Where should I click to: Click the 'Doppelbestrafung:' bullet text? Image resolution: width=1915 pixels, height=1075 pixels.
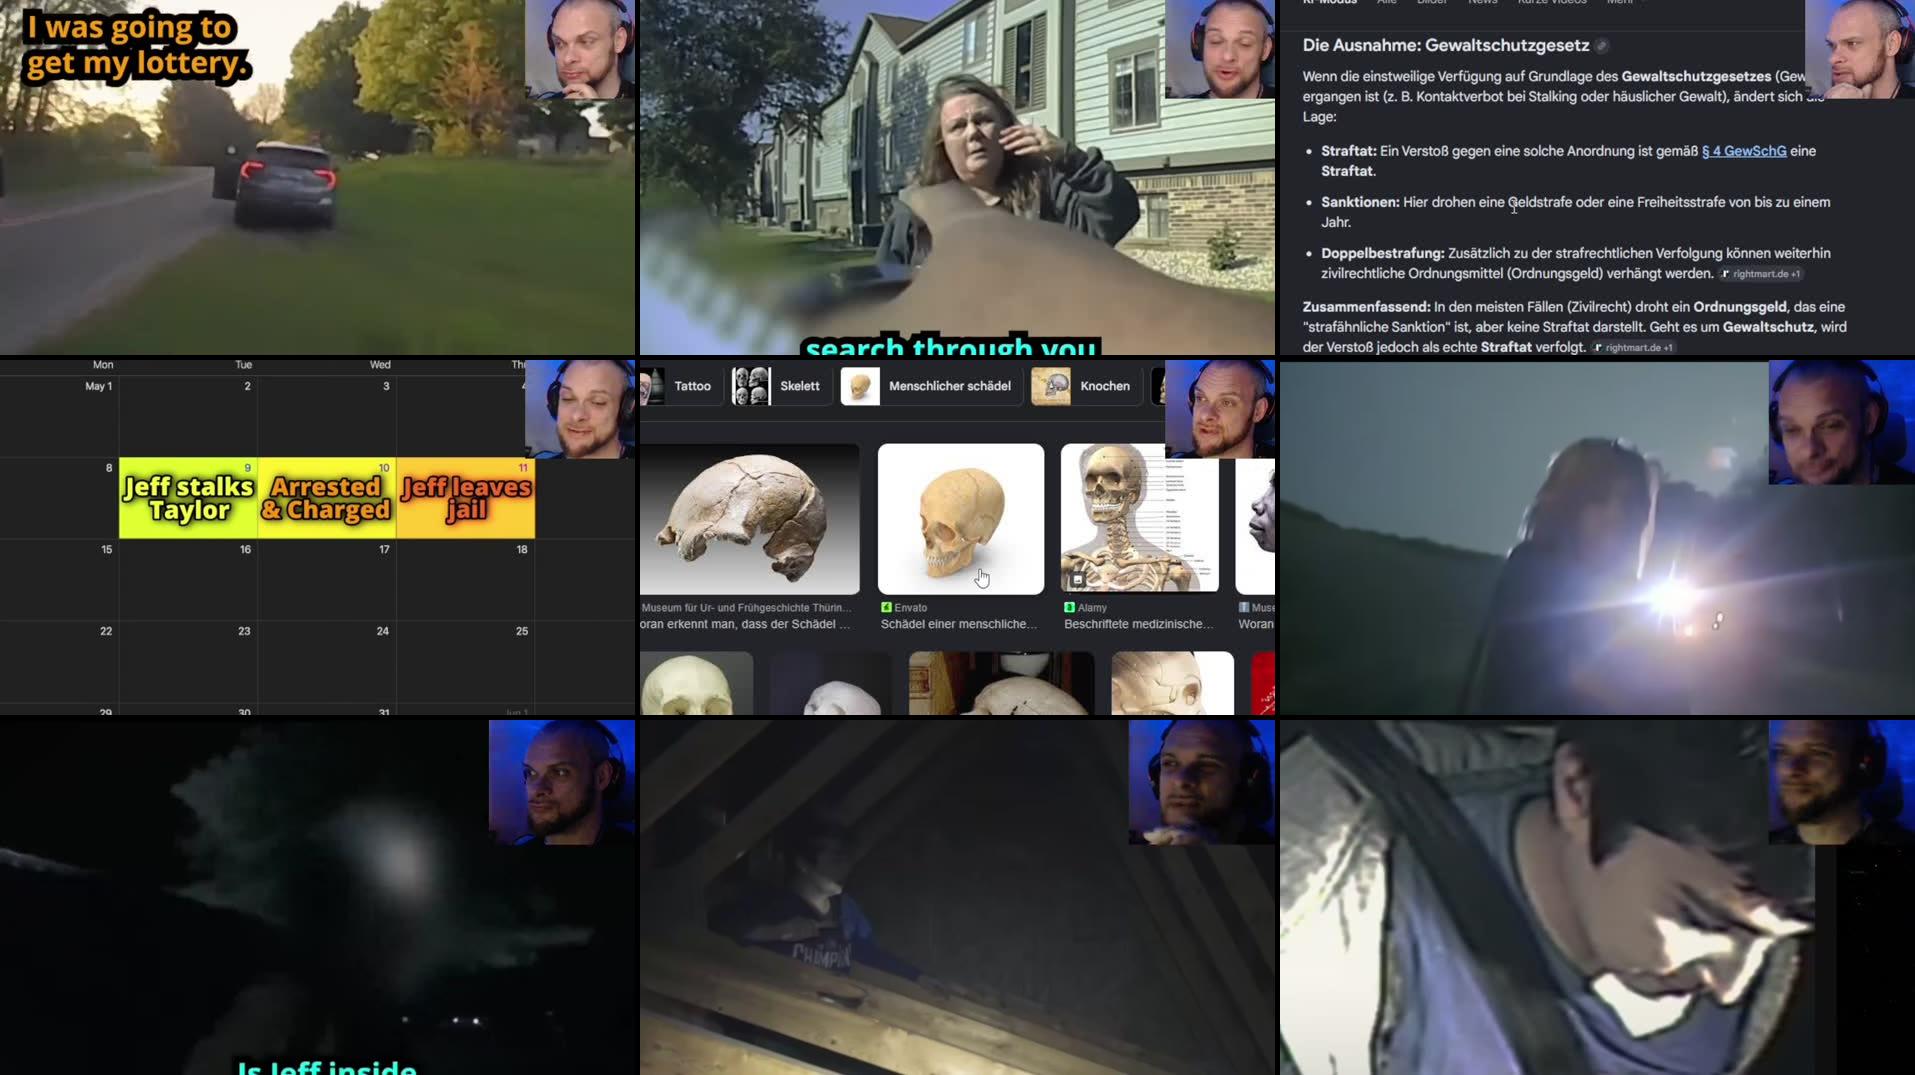(x=1577, y=263)
